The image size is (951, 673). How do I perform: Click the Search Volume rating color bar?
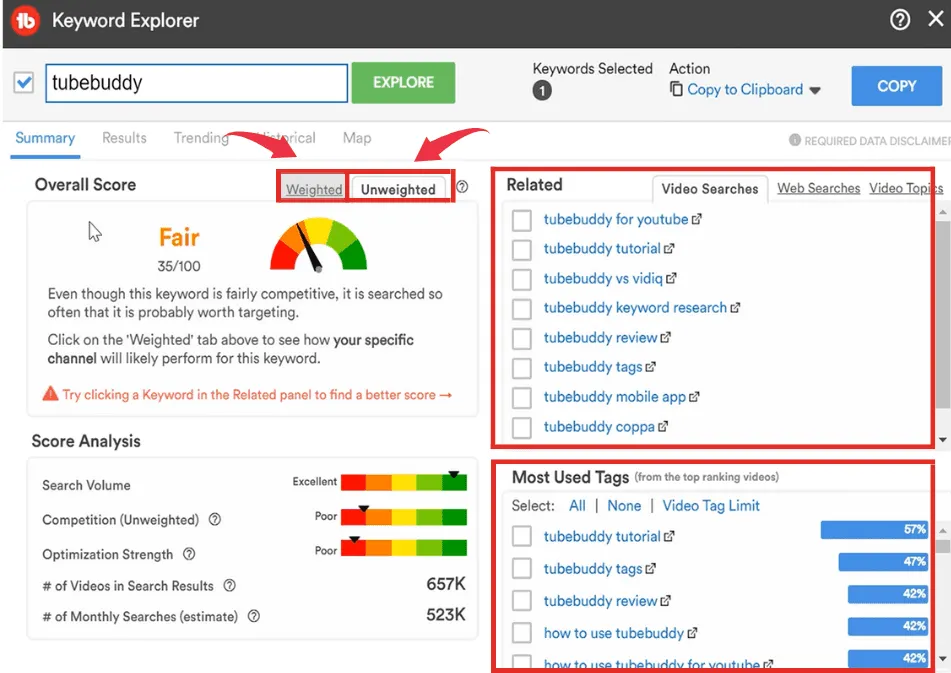pyautogui.click(x=404, y=483)
